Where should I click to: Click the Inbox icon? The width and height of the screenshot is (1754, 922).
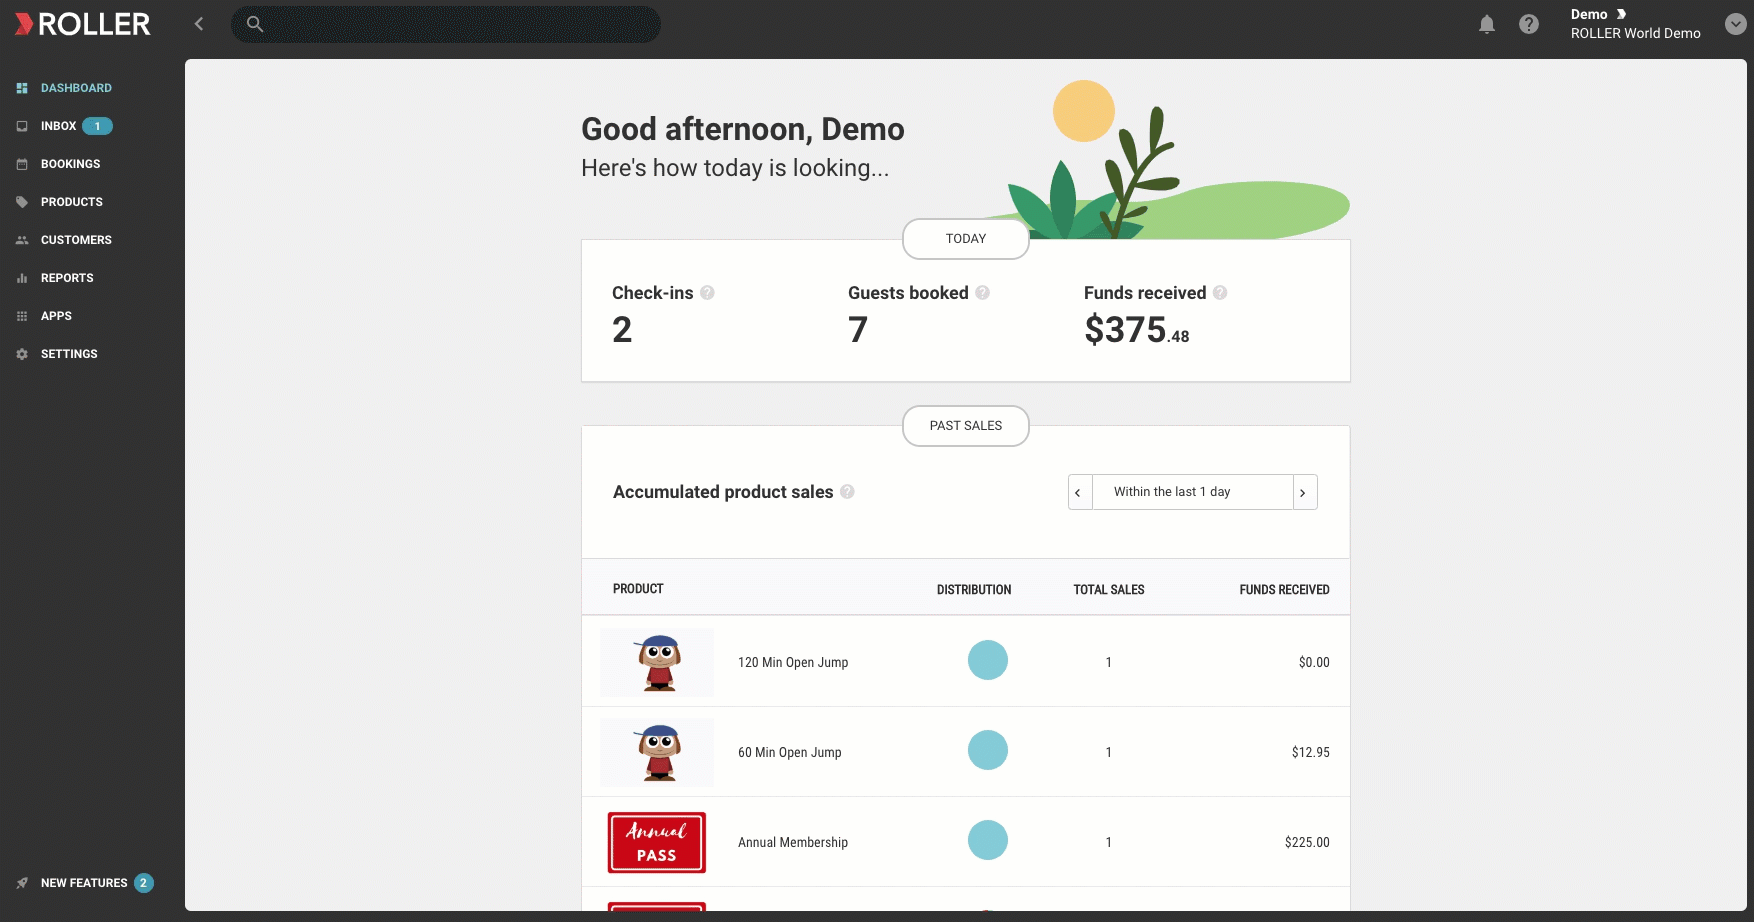22,126
